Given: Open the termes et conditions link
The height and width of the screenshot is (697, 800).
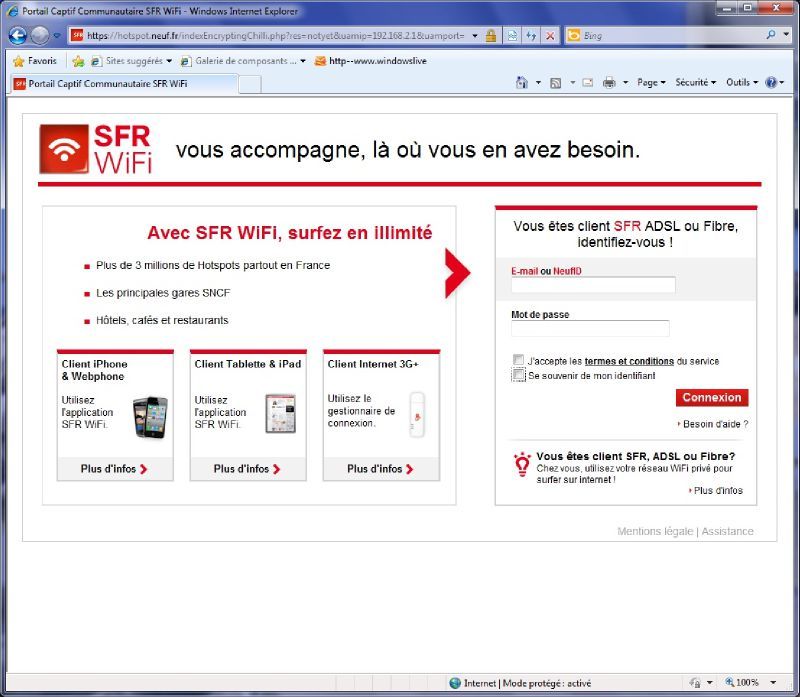Looking at the screenshot, I should coord(629,361).
